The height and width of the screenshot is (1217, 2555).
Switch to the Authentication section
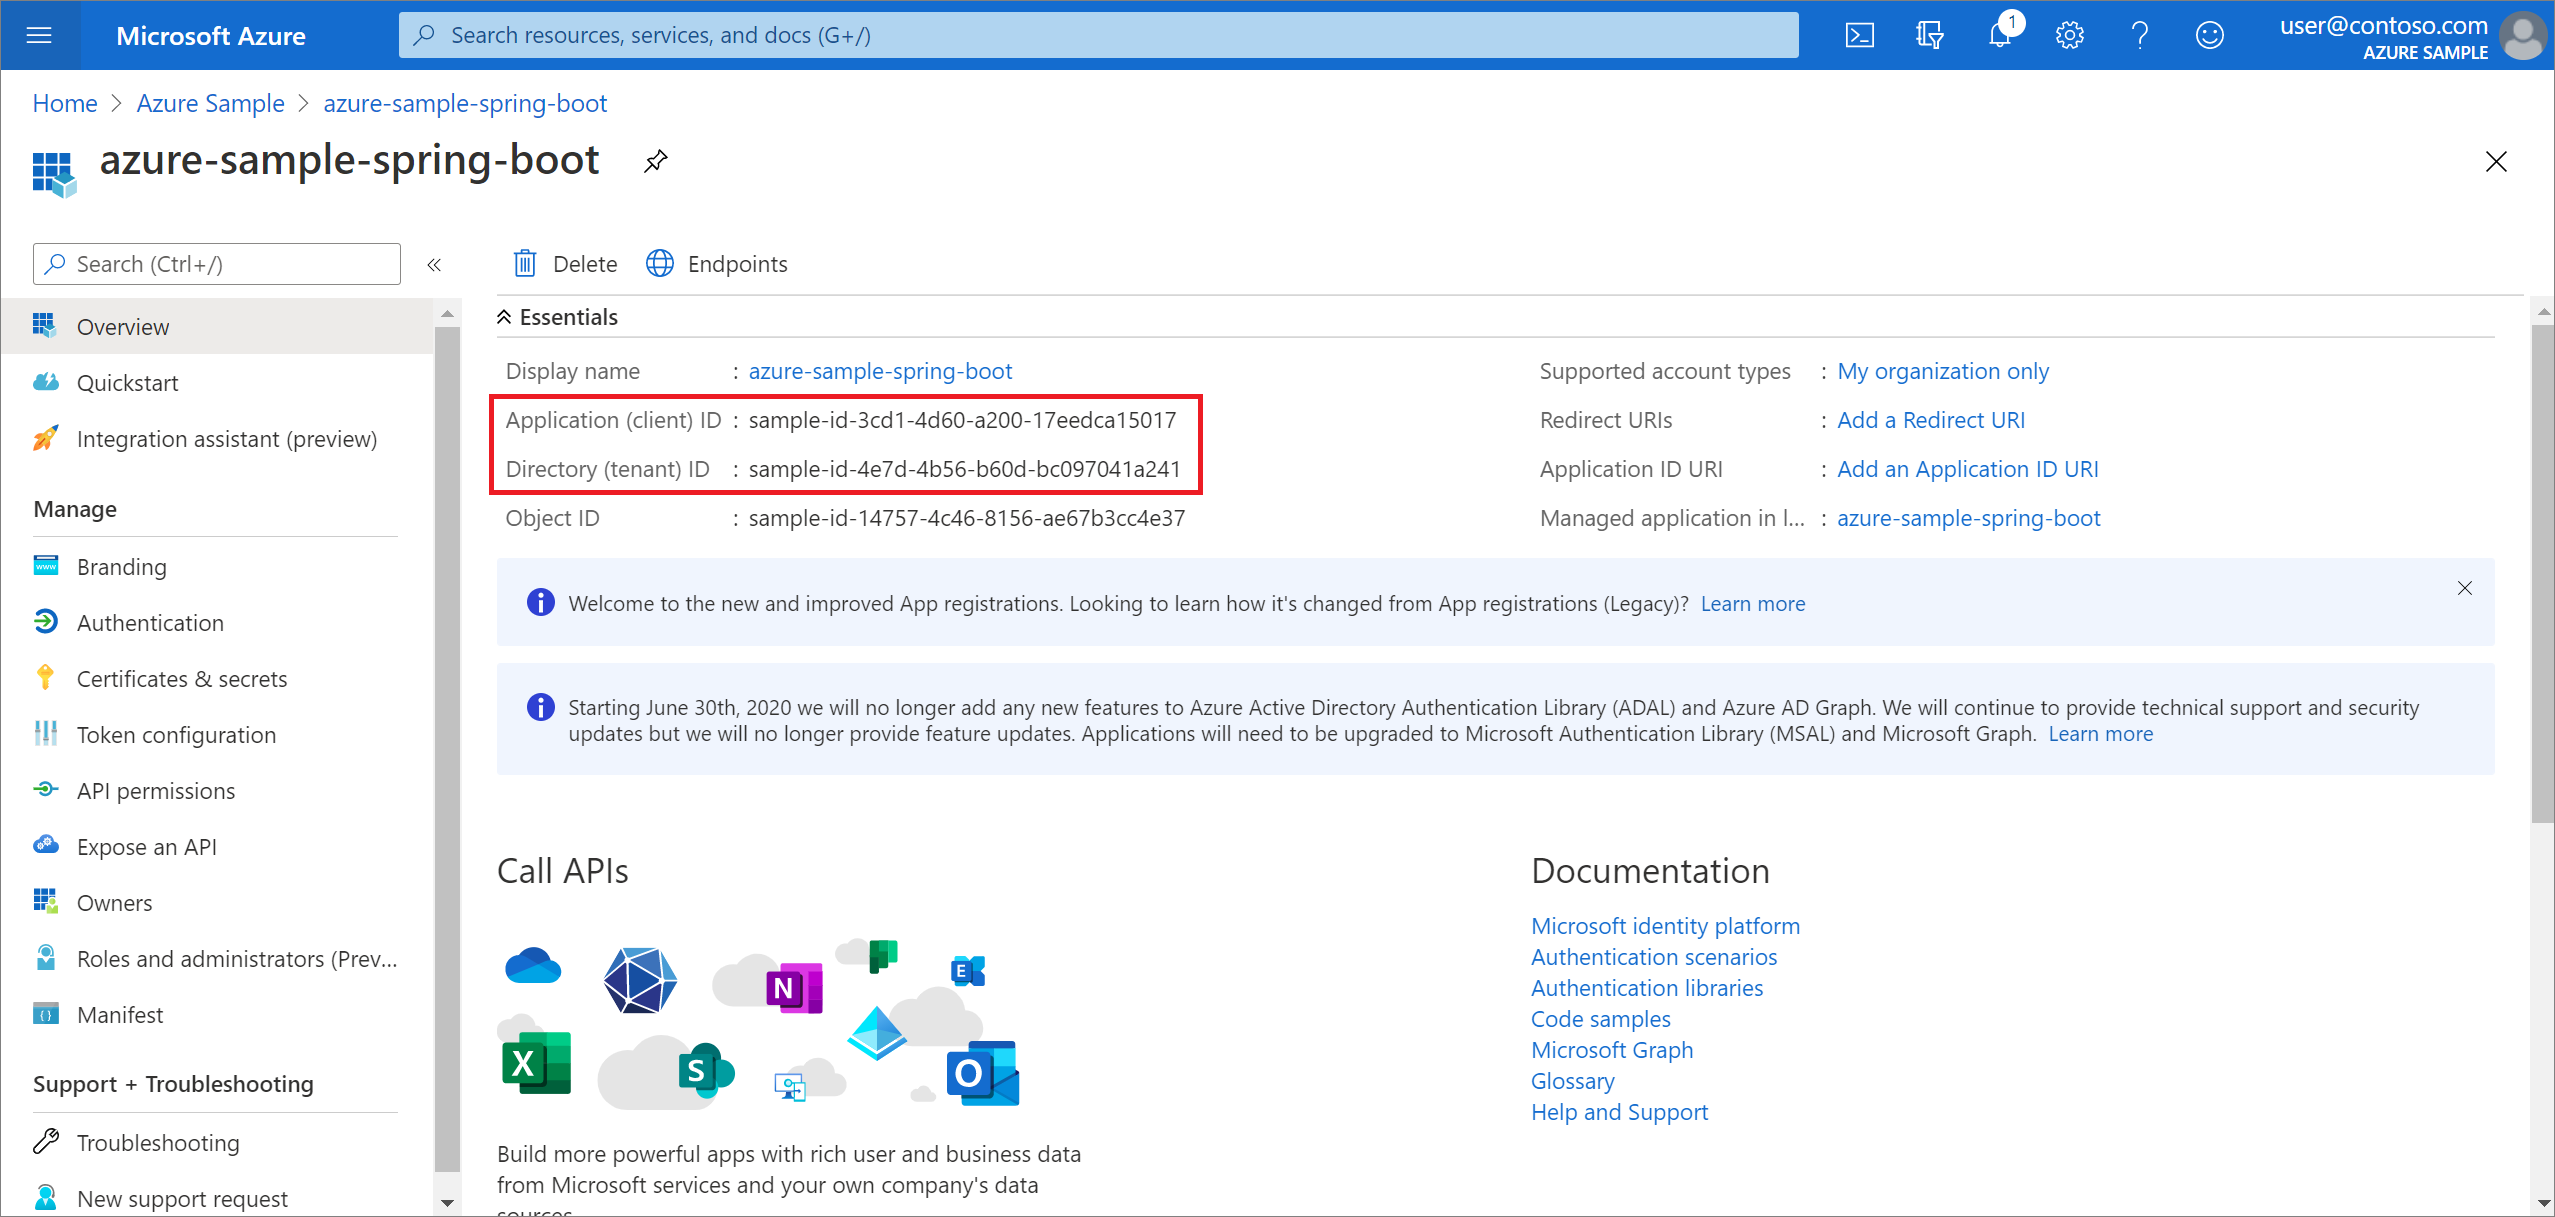tap(150, 621)
